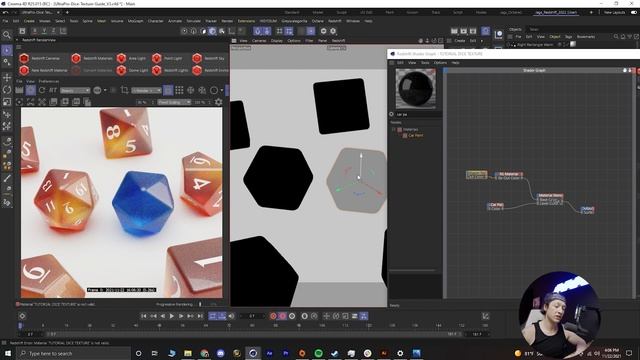Open the Cameras menu in viewport

tap(259, 41)
